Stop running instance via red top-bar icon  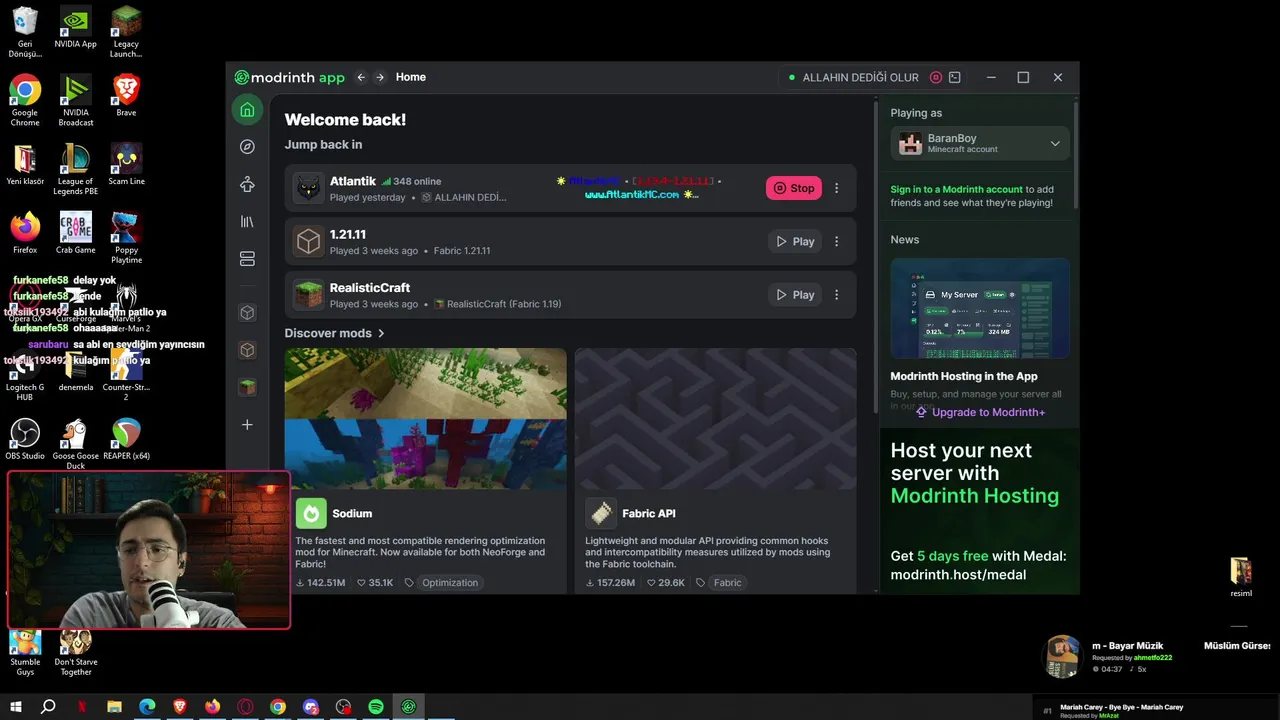[936, 77]
